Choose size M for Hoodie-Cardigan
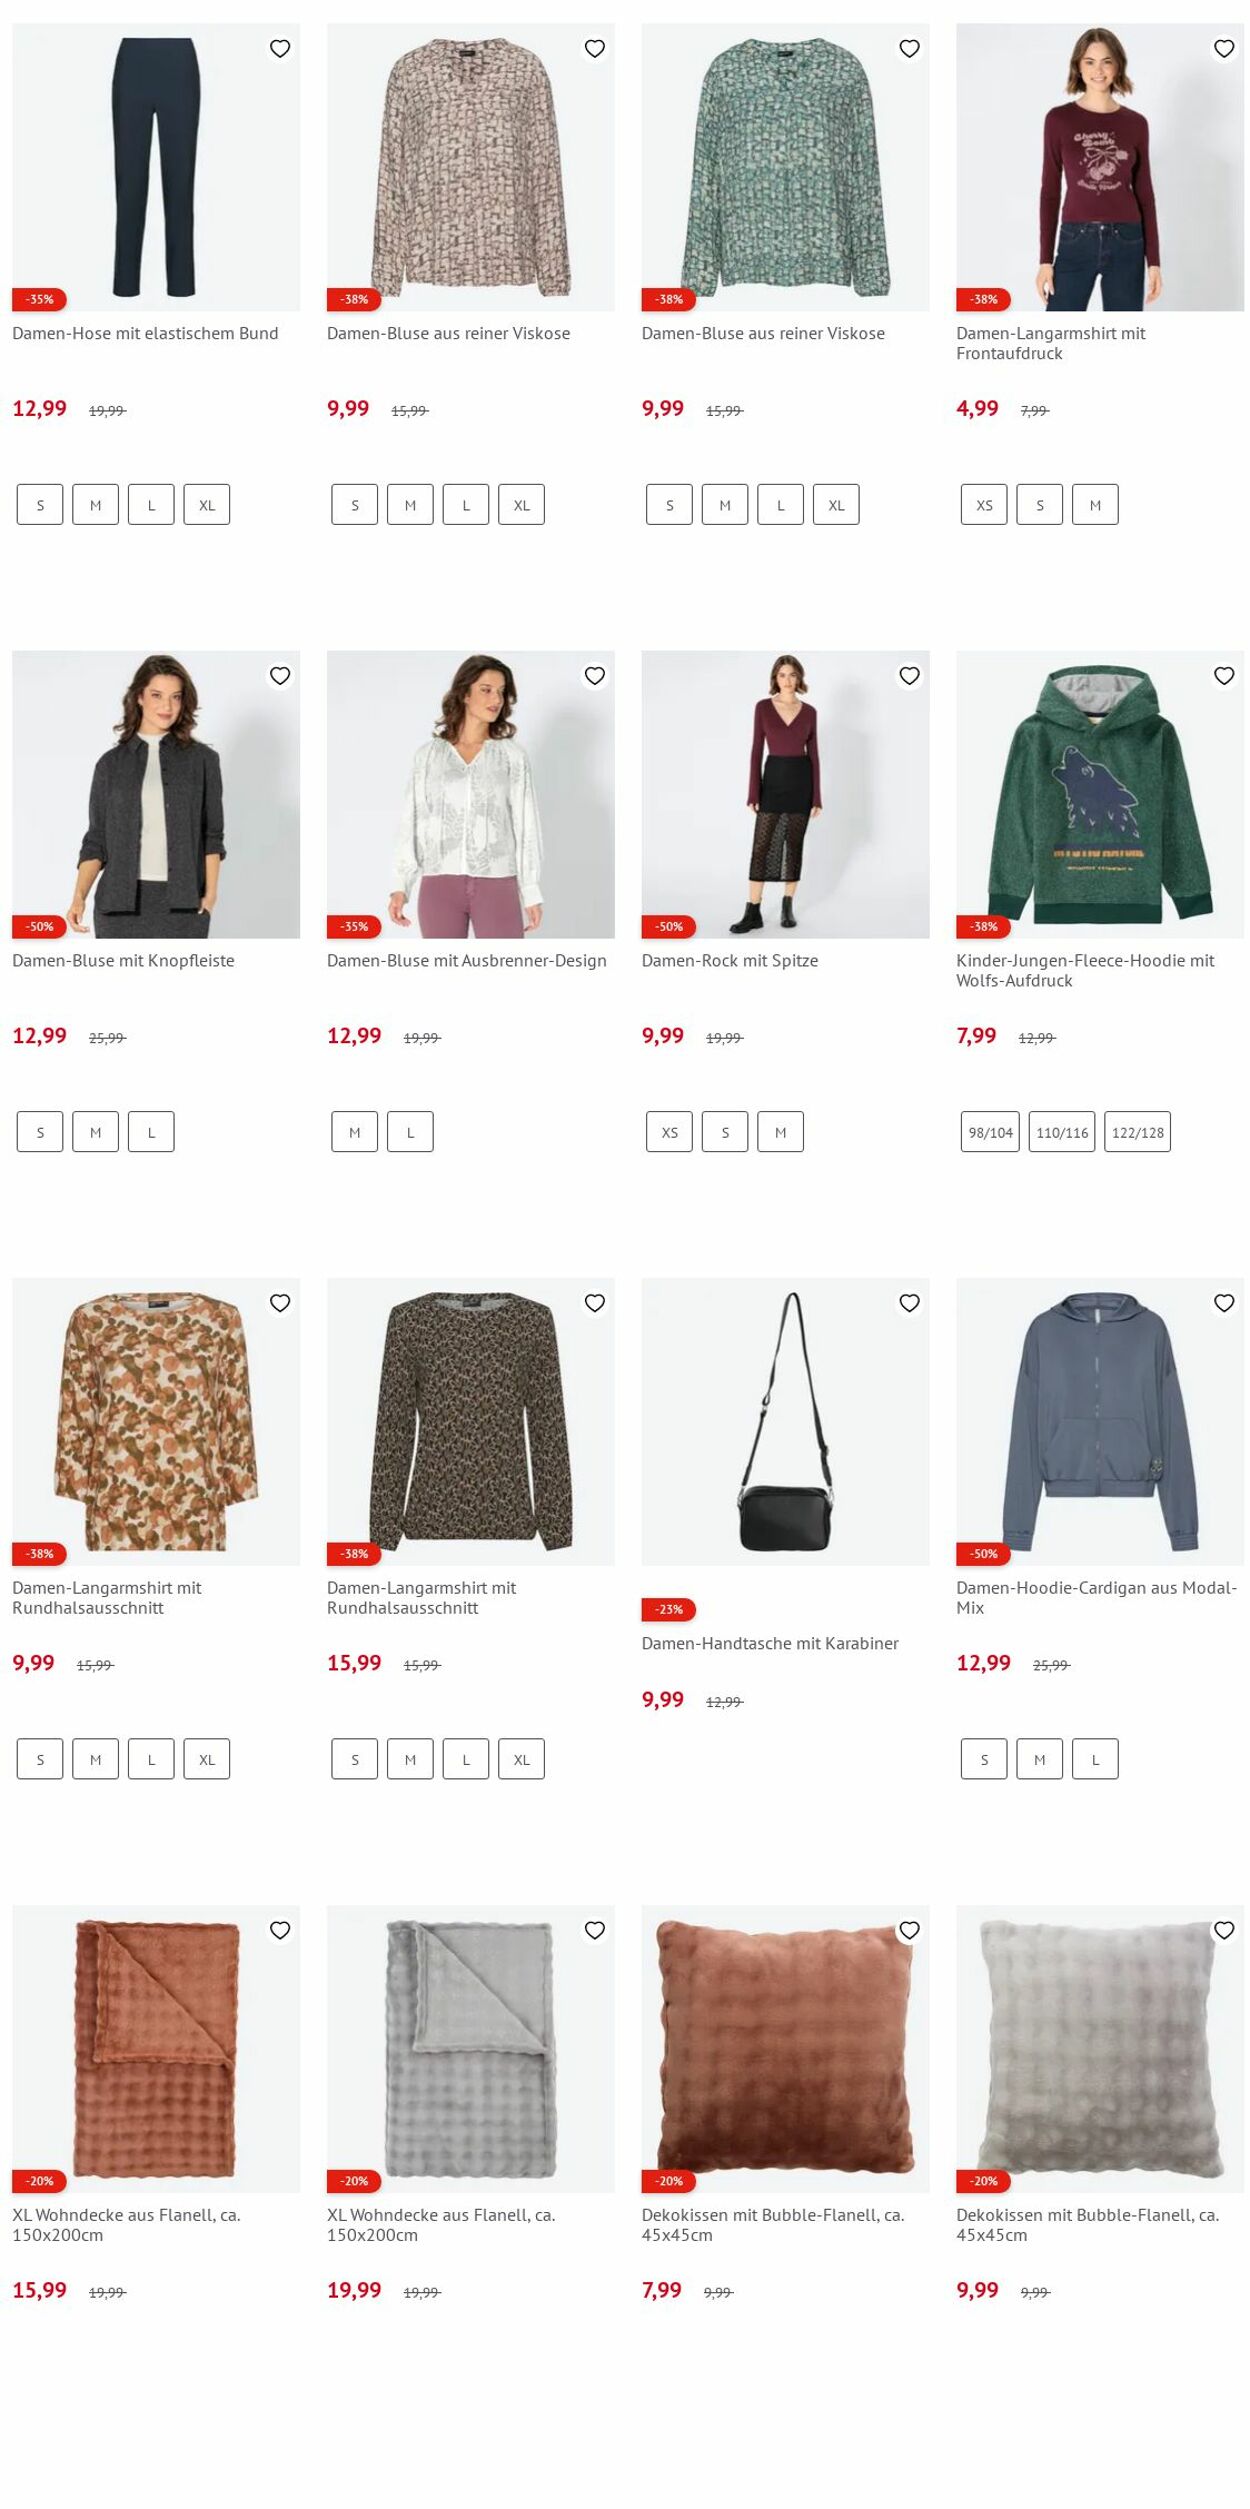 [x=1040, y=1759]
